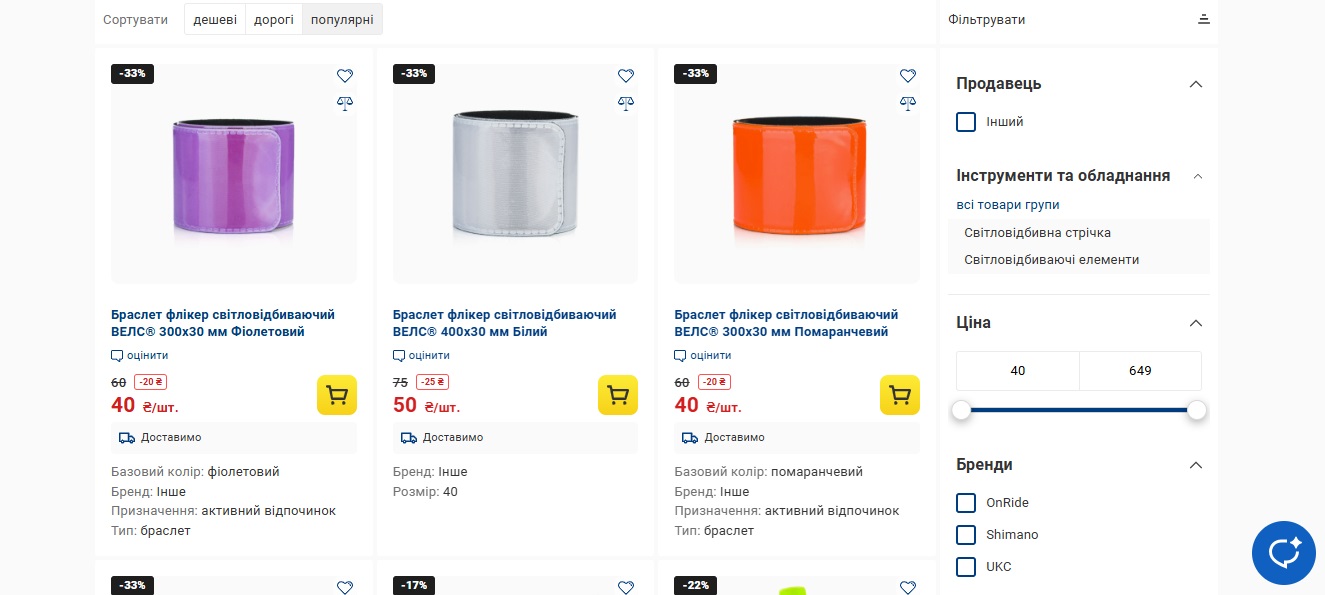
Task: Add purple bracelet to cart
Action: coord(337,395)
